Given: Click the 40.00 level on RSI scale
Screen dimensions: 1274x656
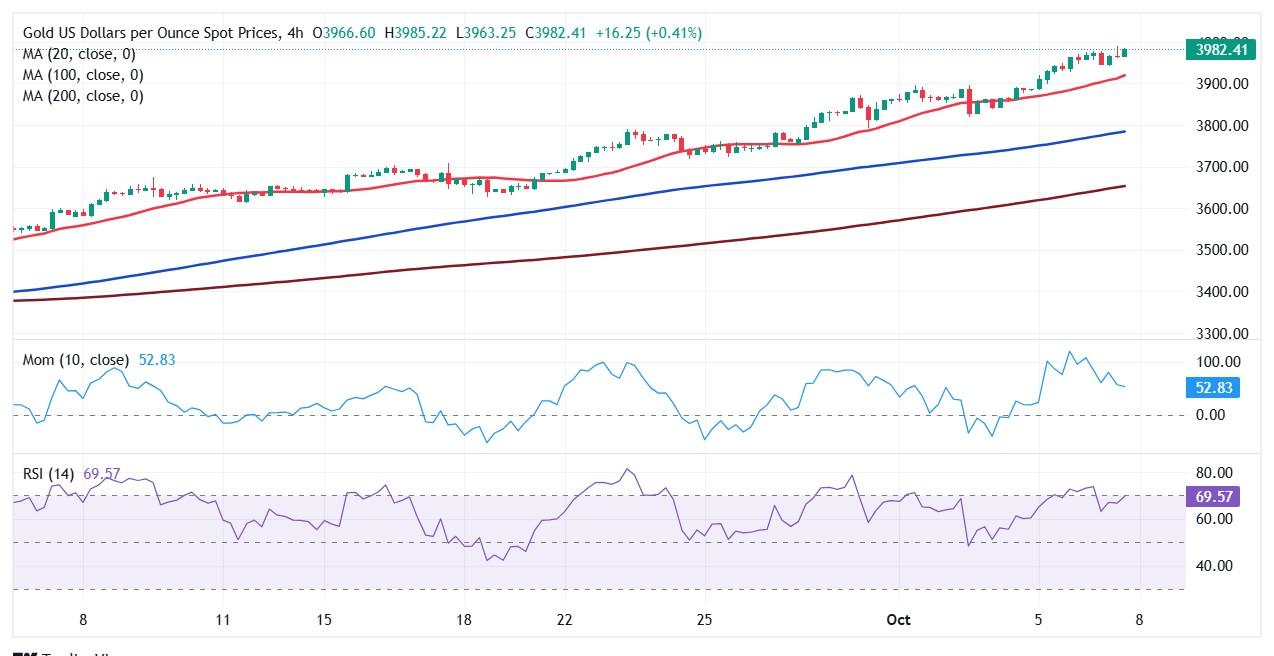Looking at the screenshot, I should pos(1213,566).
